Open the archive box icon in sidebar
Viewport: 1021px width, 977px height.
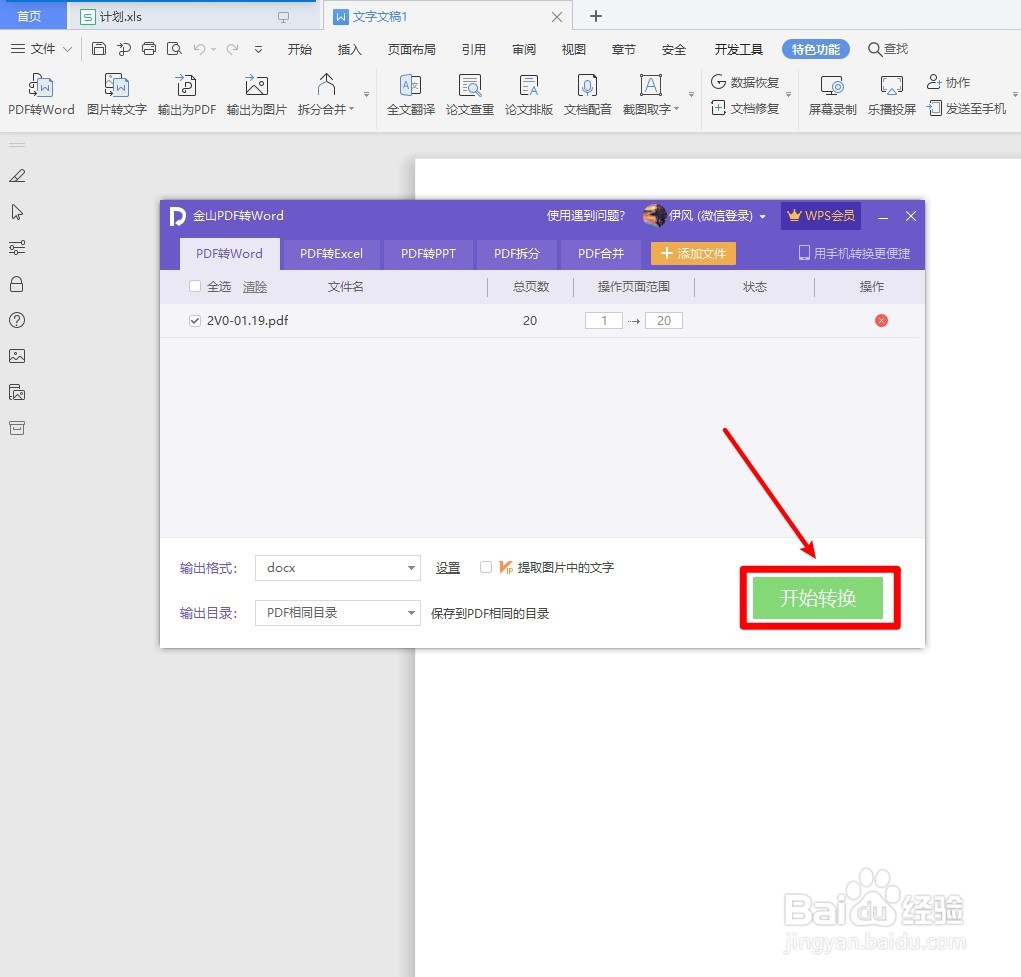point(17,428)
